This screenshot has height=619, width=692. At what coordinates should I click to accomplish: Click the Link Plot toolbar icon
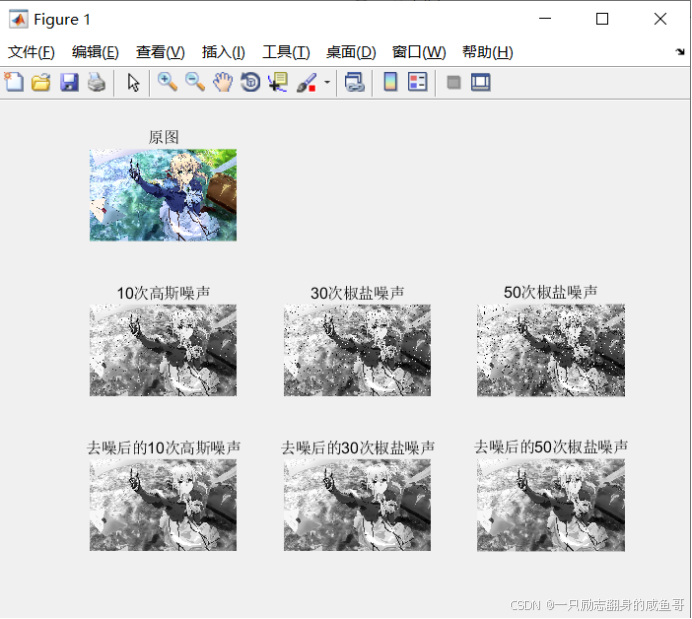tap(354, 83)
